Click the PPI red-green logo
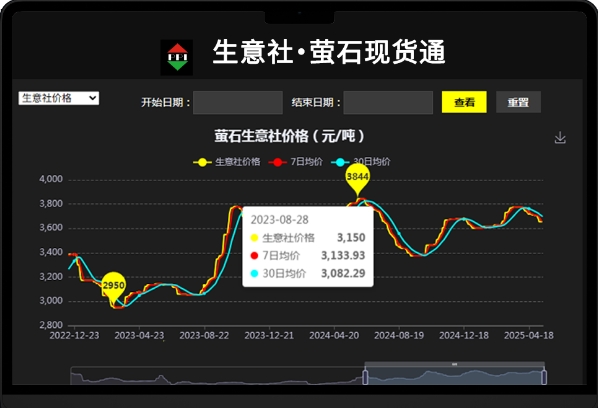Viewport: 598px width, 408px height. pos(177,58)
